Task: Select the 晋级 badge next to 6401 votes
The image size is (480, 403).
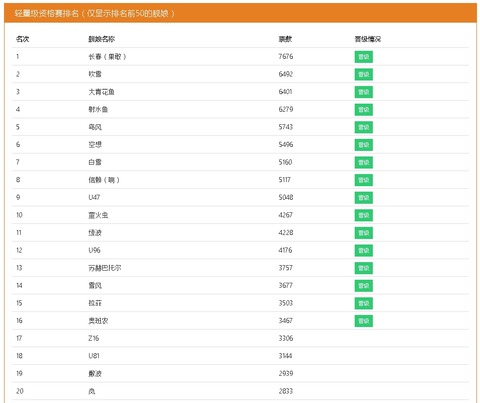Action: 363,92
